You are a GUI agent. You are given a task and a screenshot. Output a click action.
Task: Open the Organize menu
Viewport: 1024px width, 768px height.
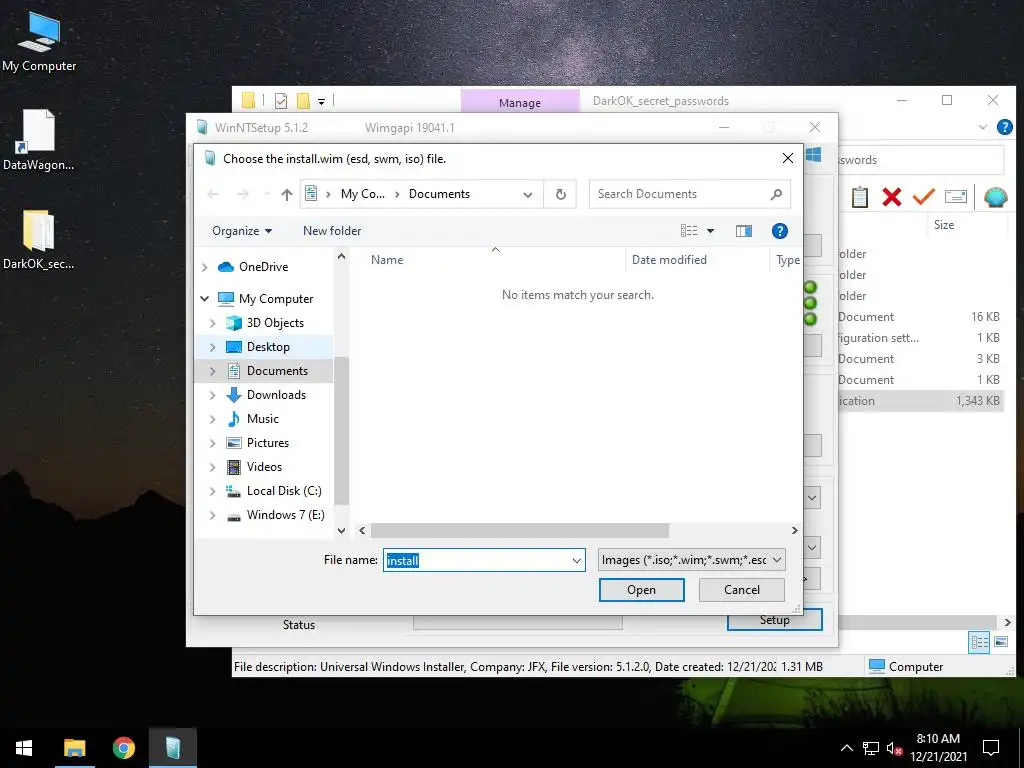pos(242,231)
